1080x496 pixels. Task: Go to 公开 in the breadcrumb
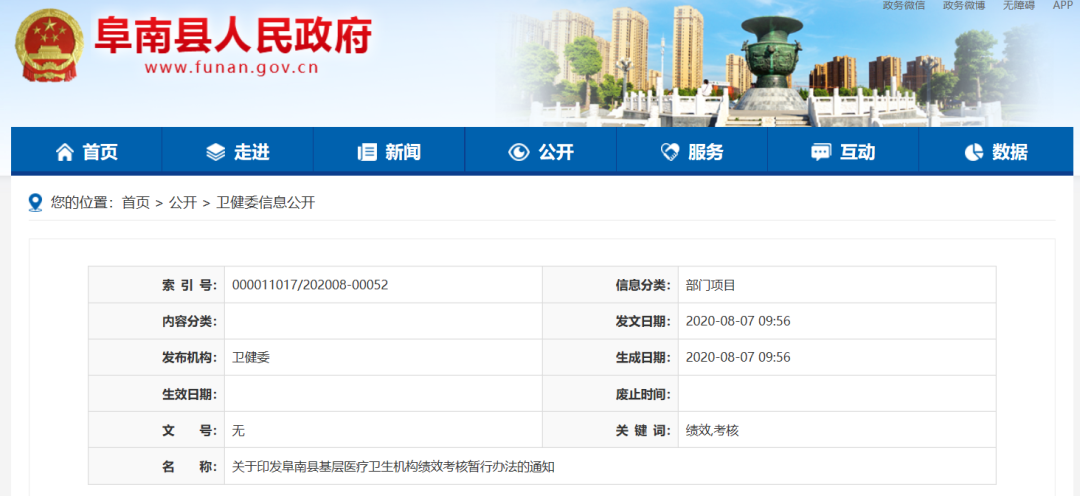183,203
